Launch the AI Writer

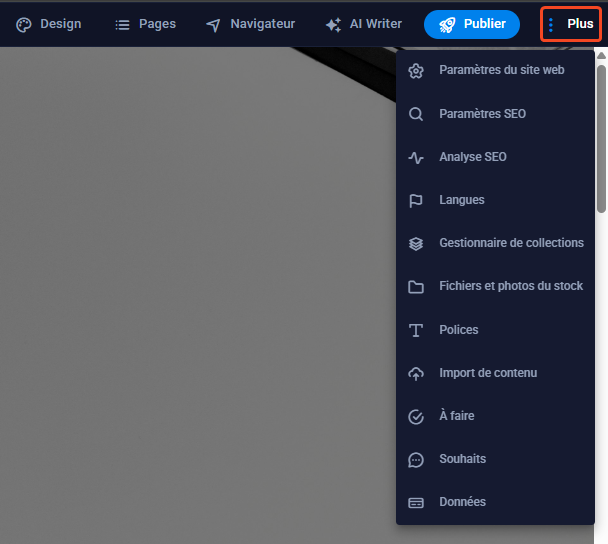point(364,24)
